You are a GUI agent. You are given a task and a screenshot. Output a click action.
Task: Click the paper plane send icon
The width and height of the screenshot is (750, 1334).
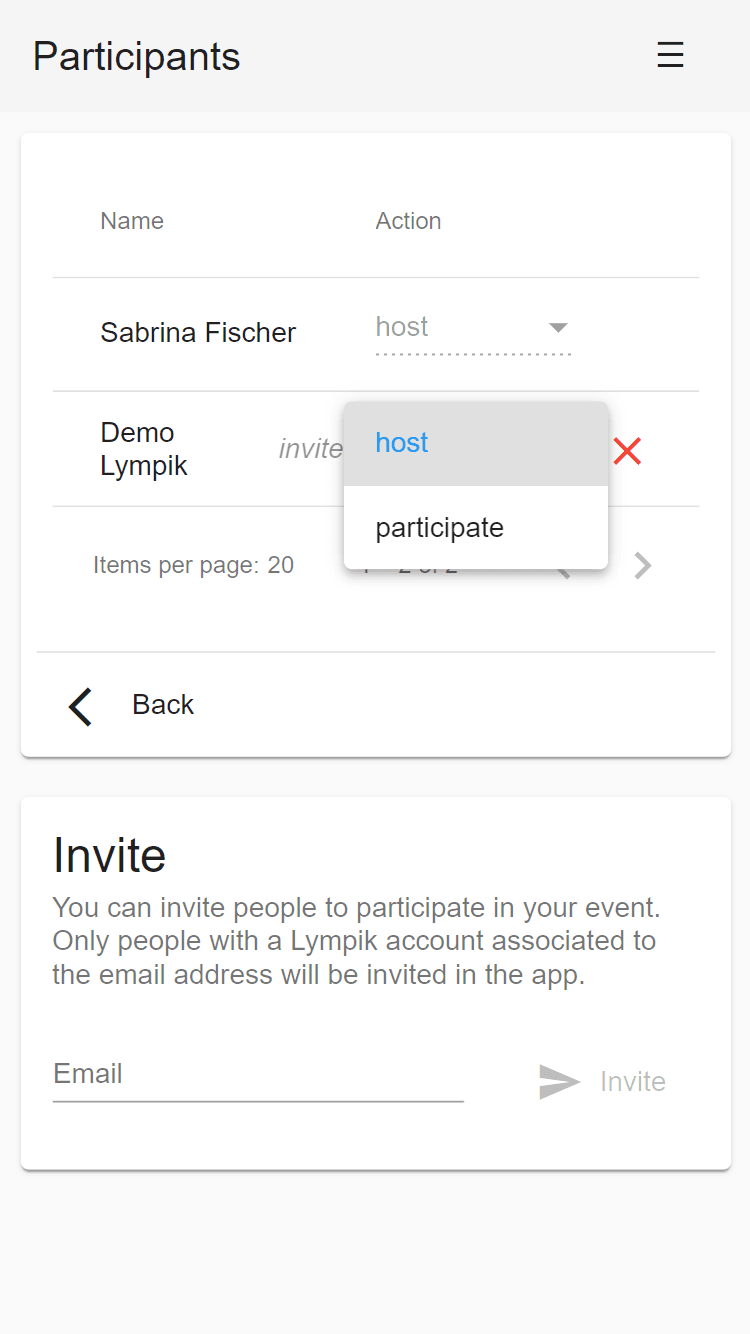tap(559, 1082)
